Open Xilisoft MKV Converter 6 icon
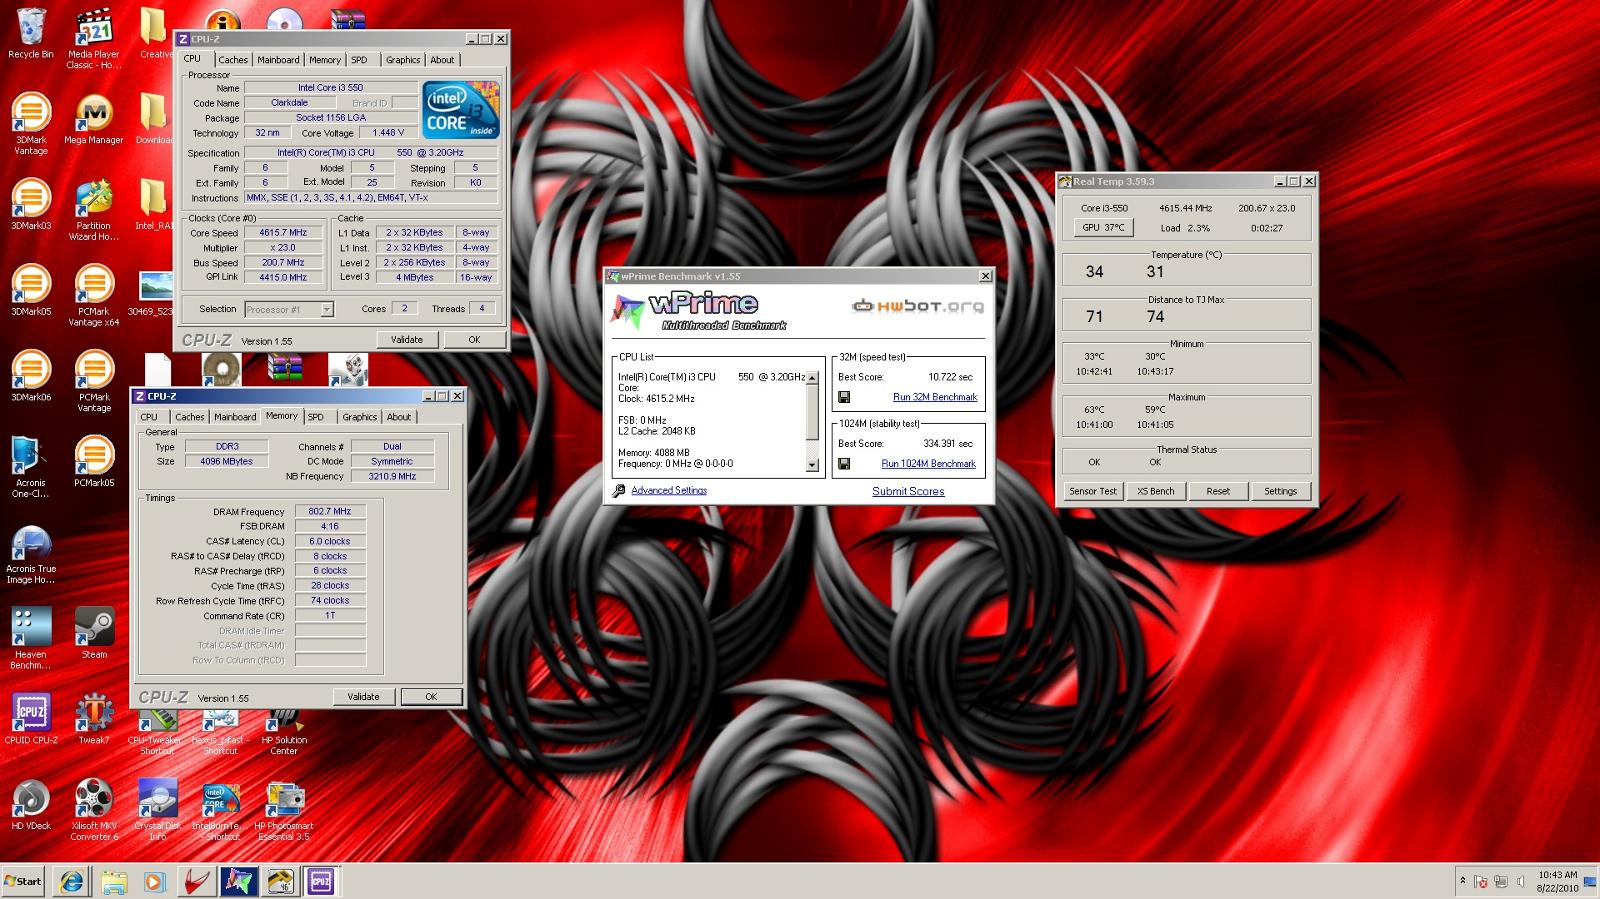1600x899 pixels. (93, 809)
